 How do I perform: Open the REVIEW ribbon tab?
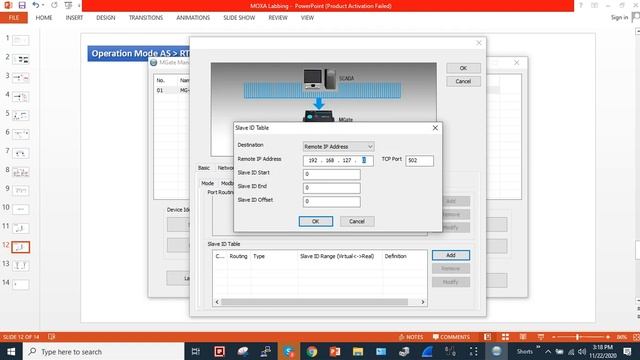coord(278,18)
